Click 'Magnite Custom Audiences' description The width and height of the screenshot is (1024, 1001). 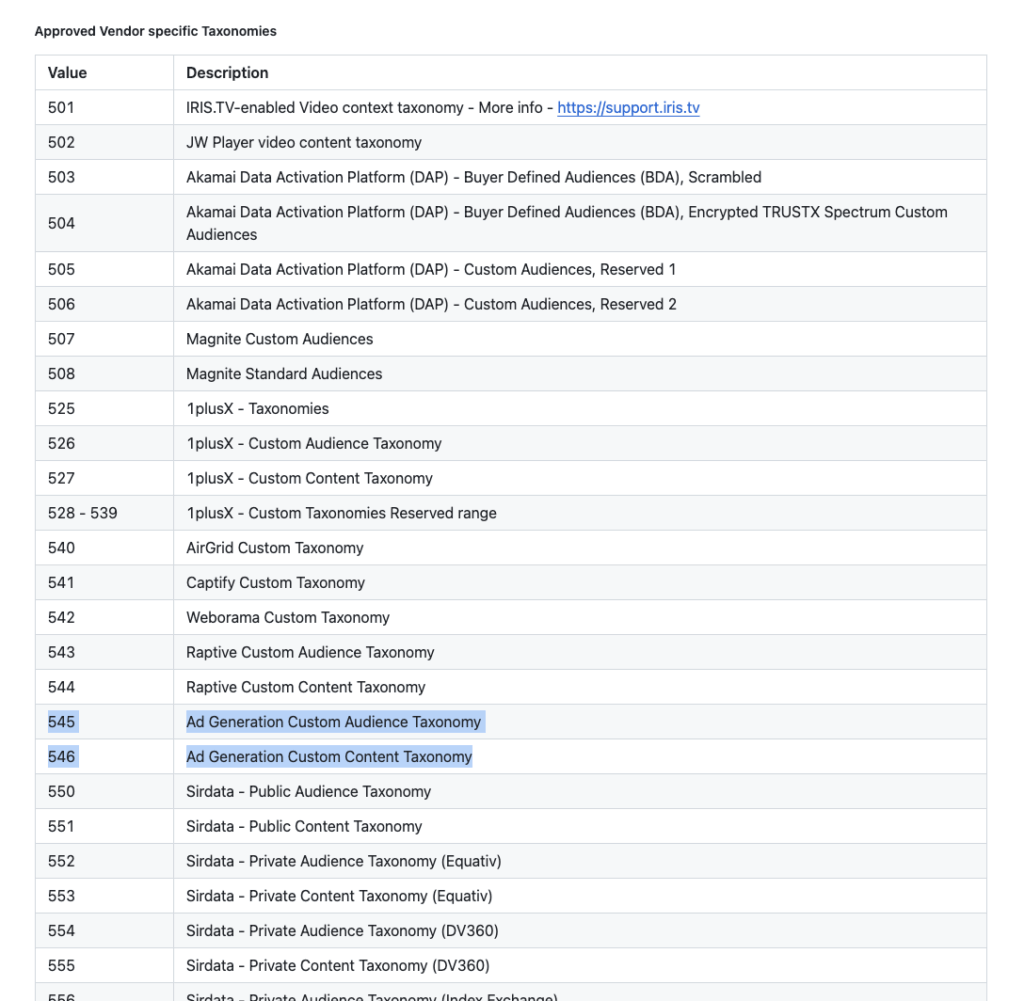pyautogui.click(x=279, y=339)
